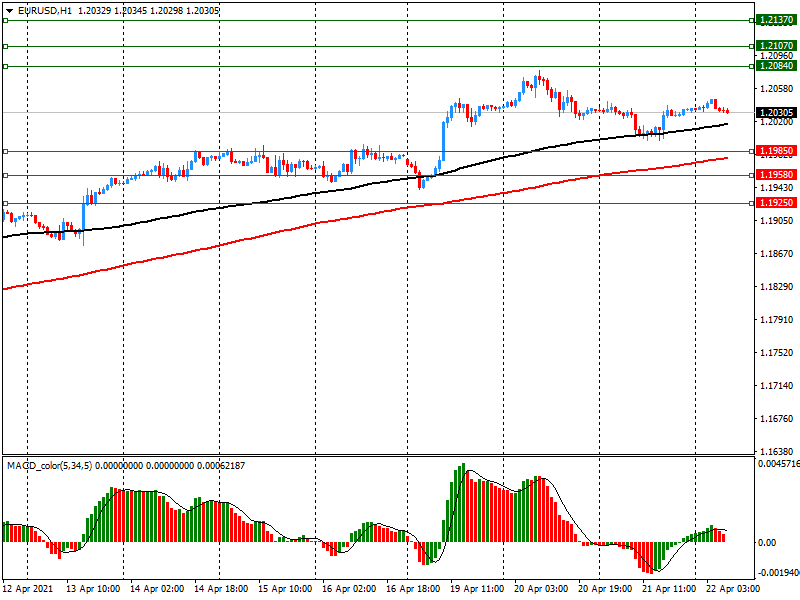Click the MACD scale 0.00 value
Screen dimensions: 800x600
(x=767, y=543)
